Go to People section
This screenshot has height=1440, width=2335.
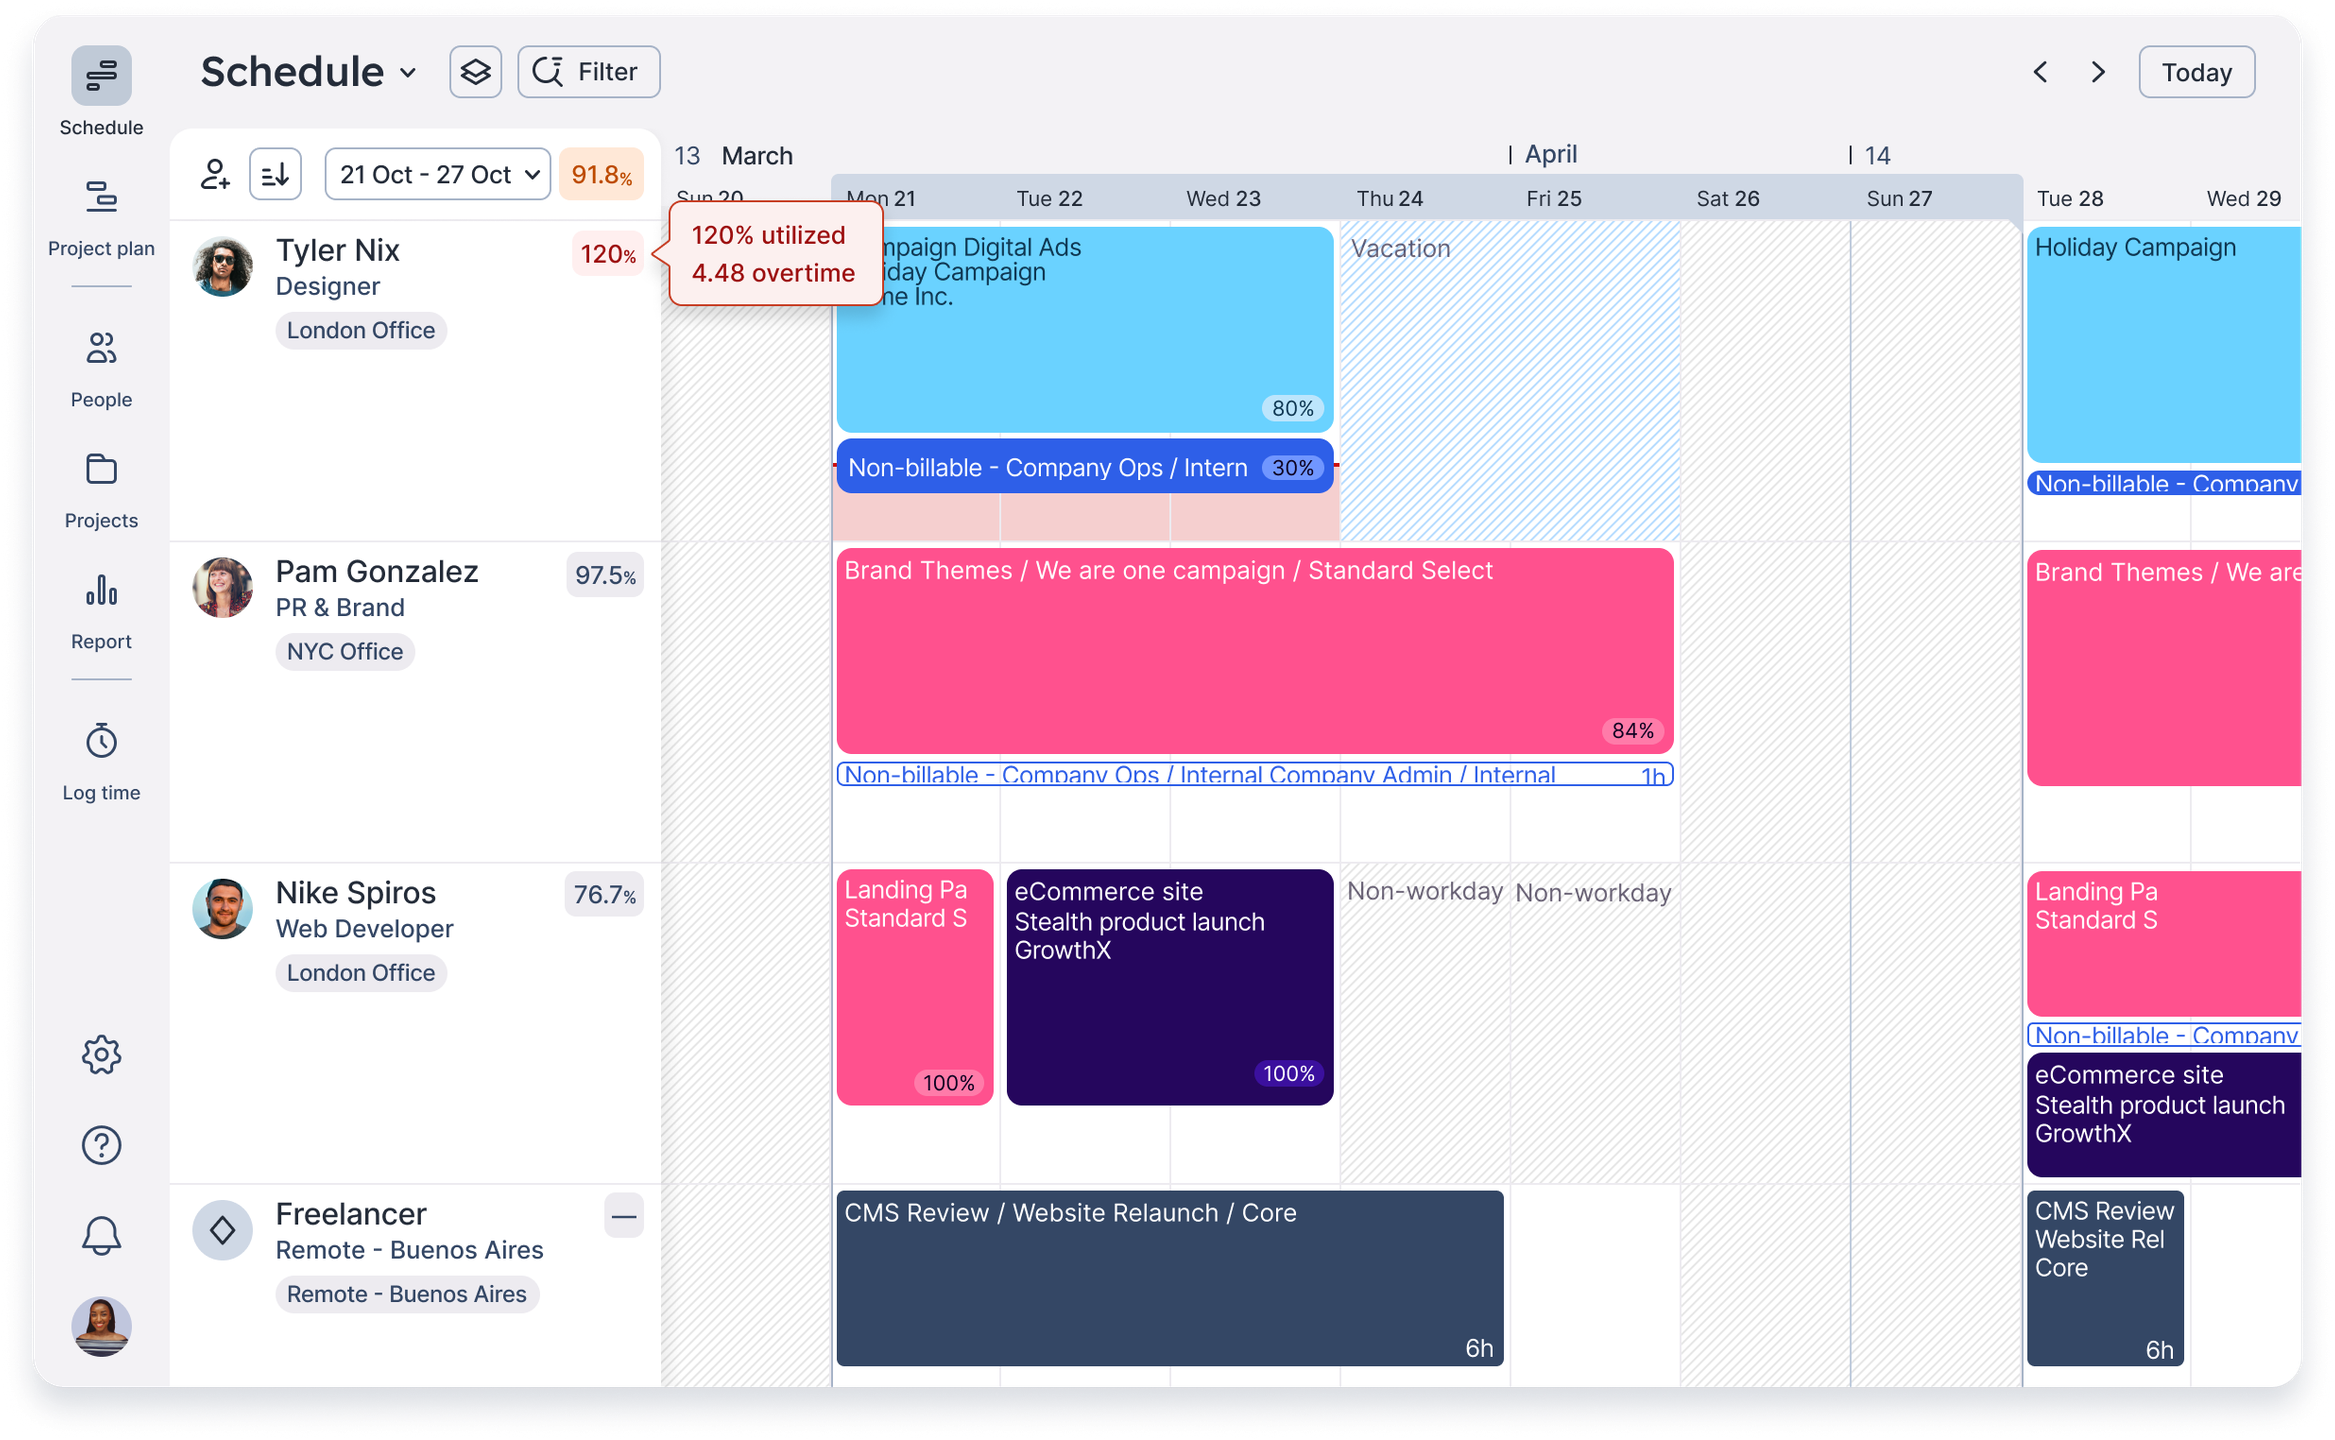(101, 349)
